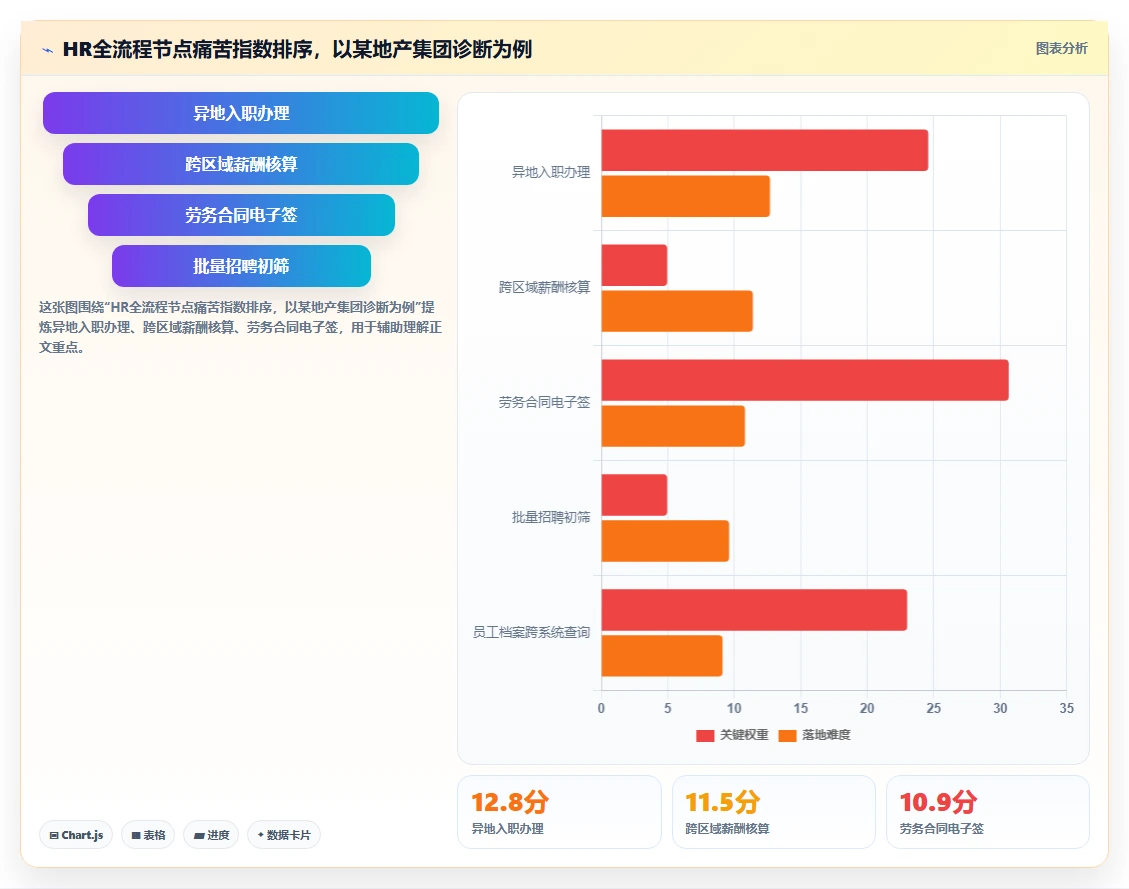
Task: Click red bar for 批量招聘初筛
Action: (x=634, y=495)
